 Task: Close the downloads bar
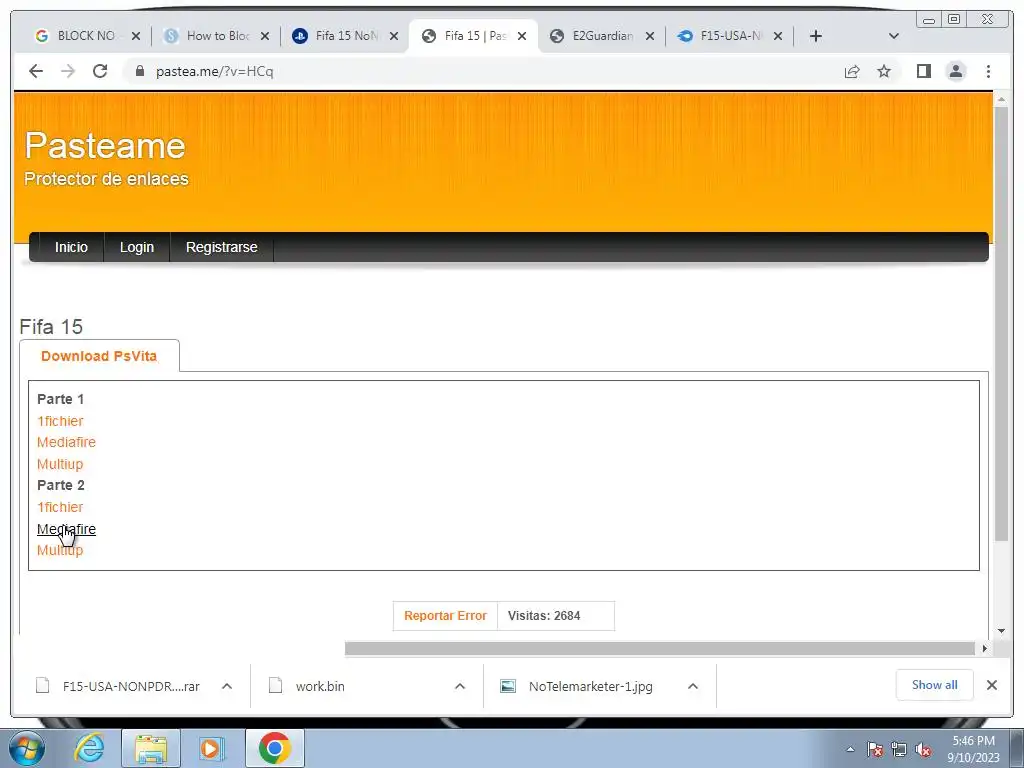[x=991, y=685]
